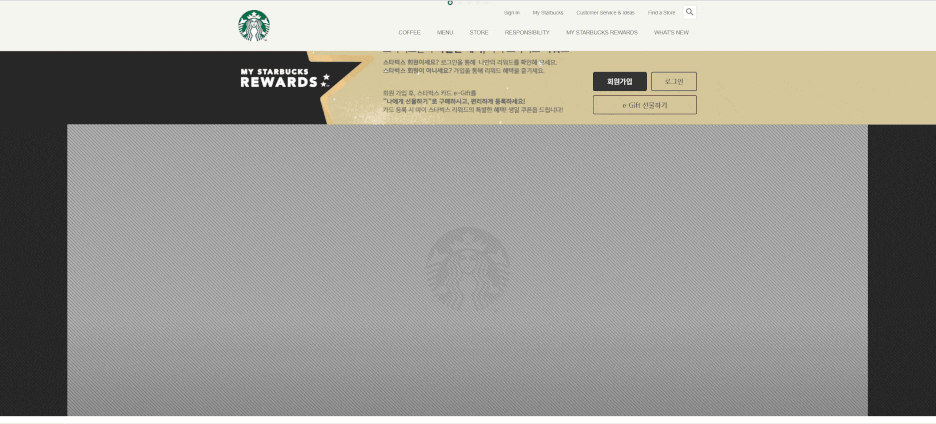Open Customer Service & Ideas link
936x424 pixels.
point(605,13)
